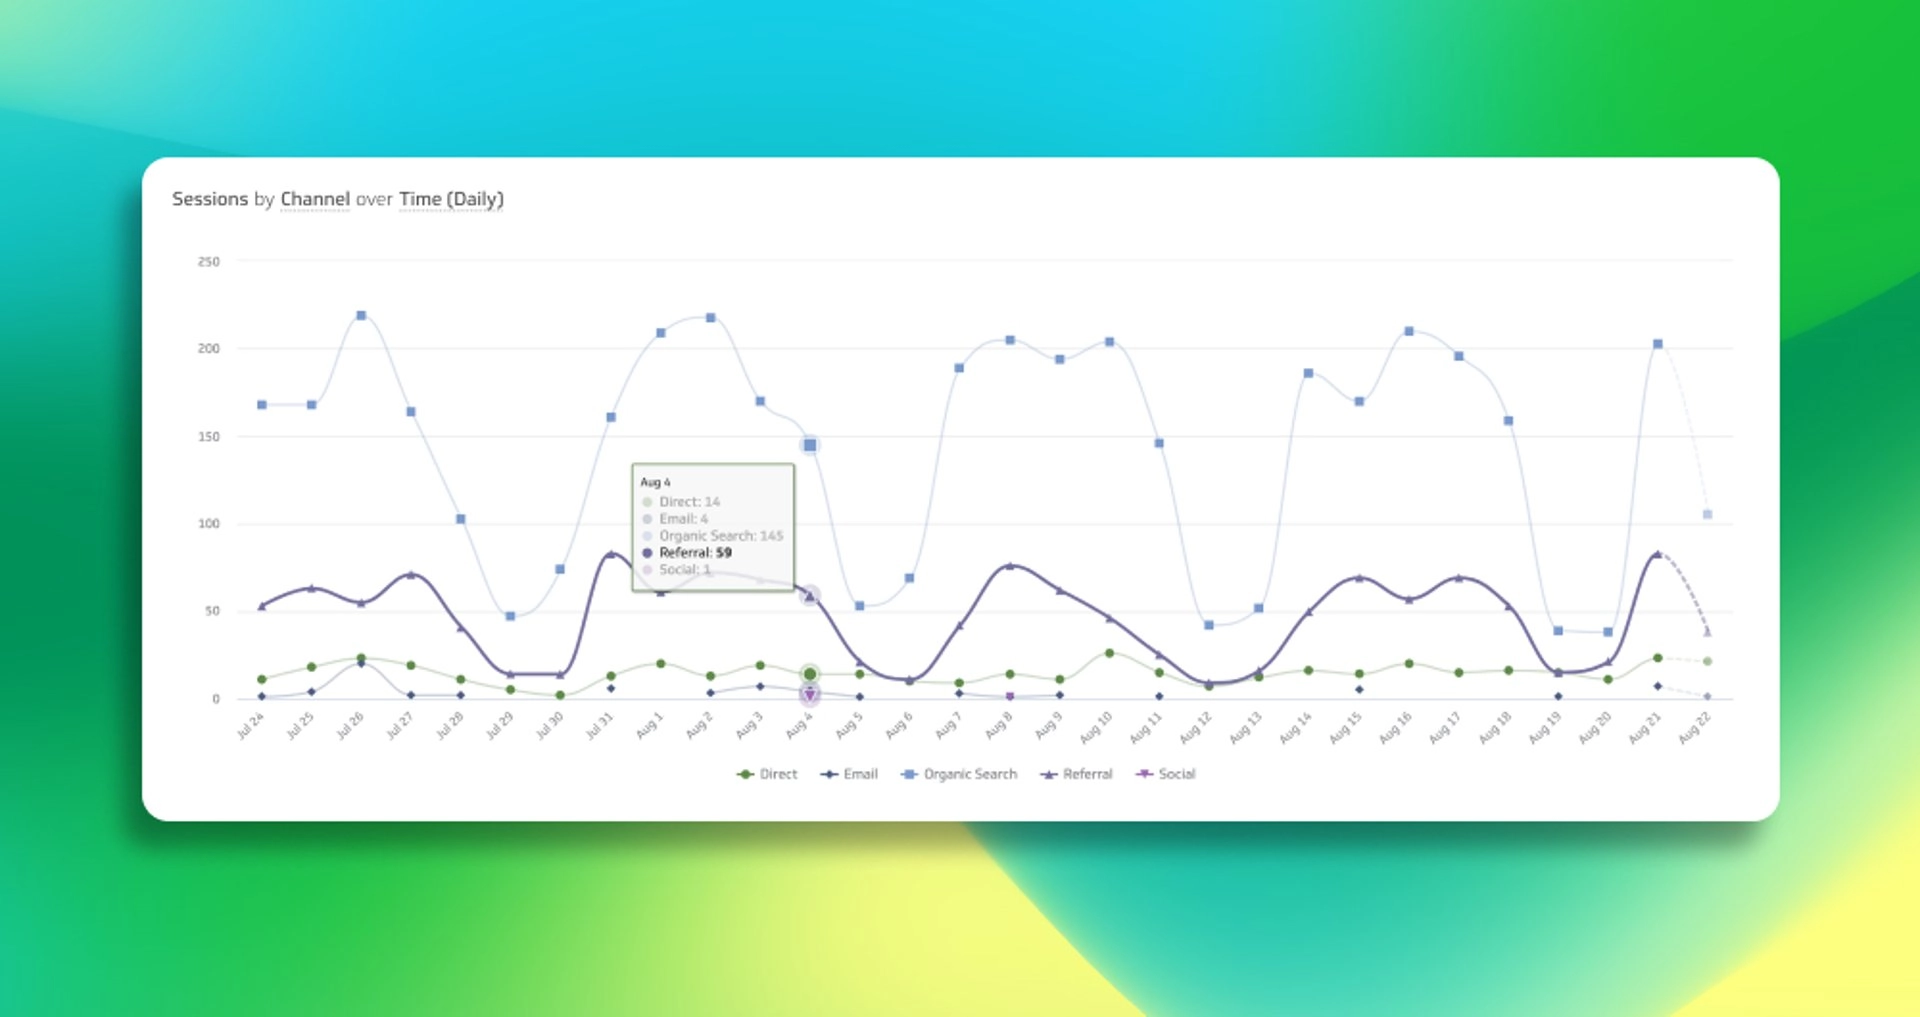Viewport: 1920px width, 1017px height.
Task: Toggle the Direct series in legend
Action: click(x=767, y=774)
